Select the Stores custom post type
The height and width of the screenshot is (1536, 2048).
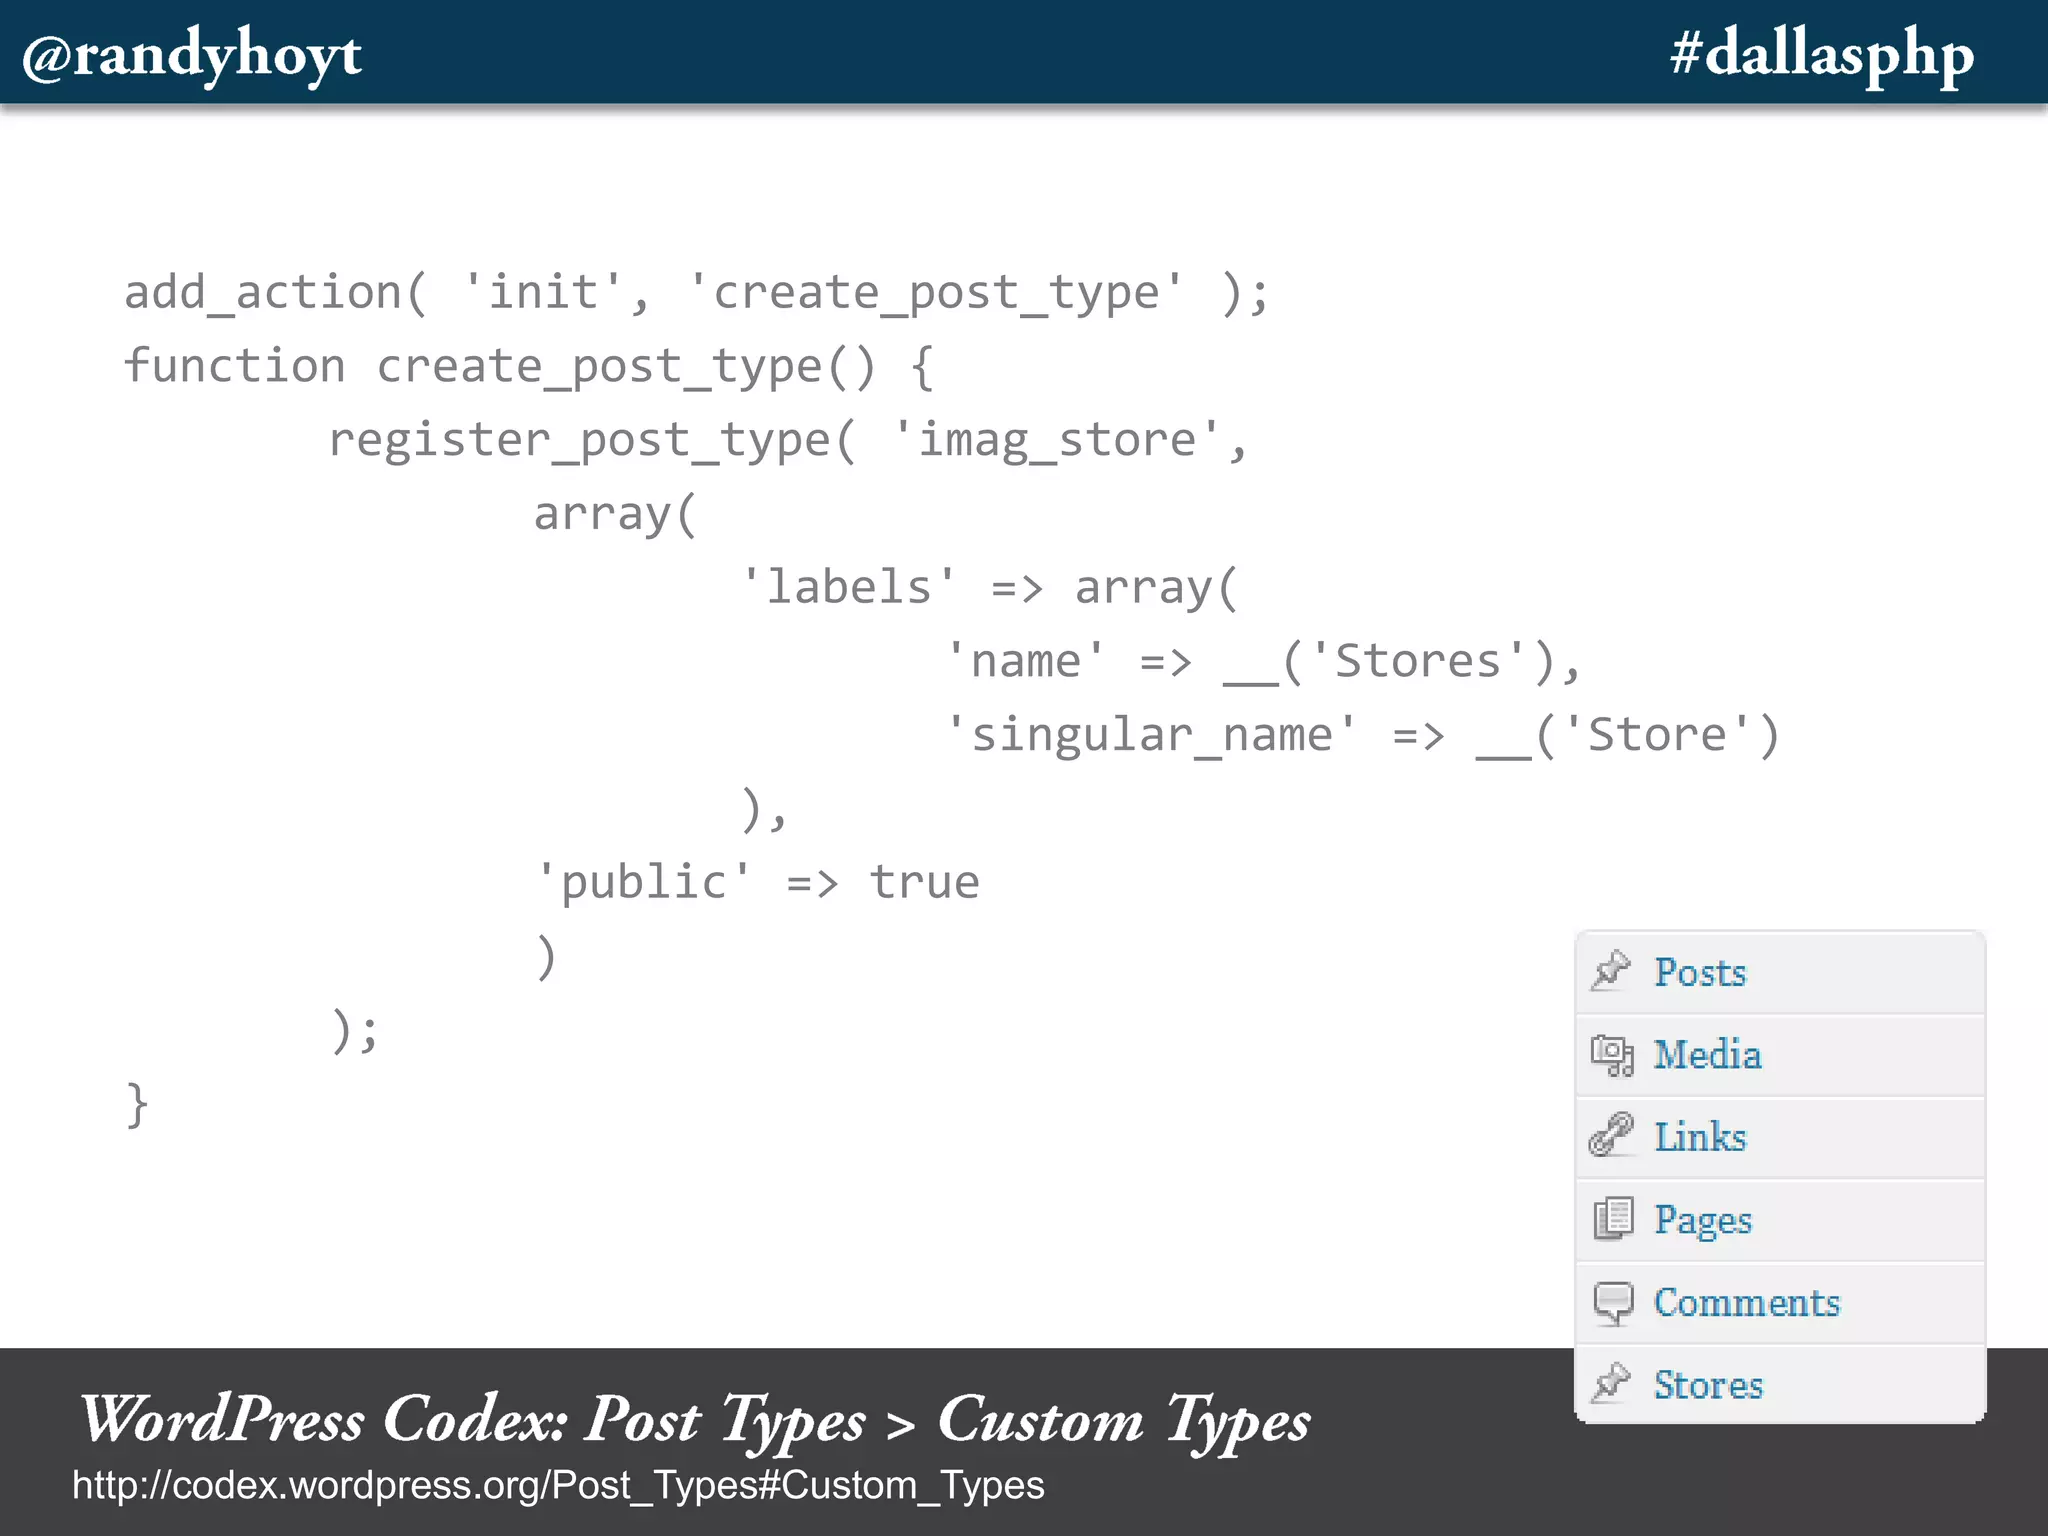(1708, 1385)
